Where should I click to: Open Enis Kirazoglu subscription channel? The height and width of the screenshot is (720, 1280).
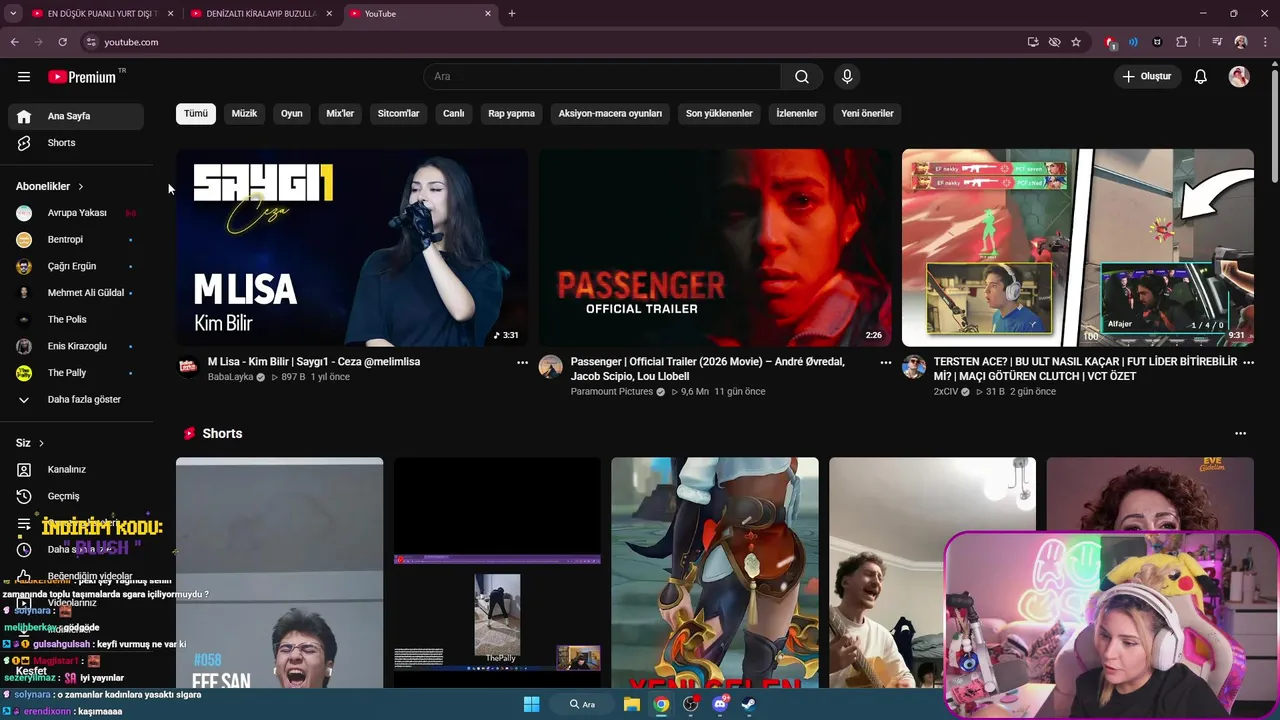coord(76,346)
